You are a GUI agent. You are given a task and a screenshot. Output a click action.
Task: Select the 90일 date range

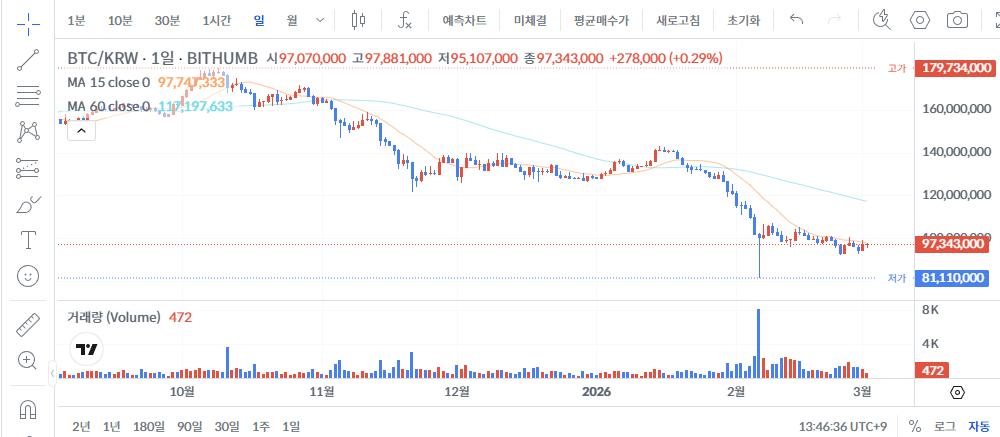190,426
